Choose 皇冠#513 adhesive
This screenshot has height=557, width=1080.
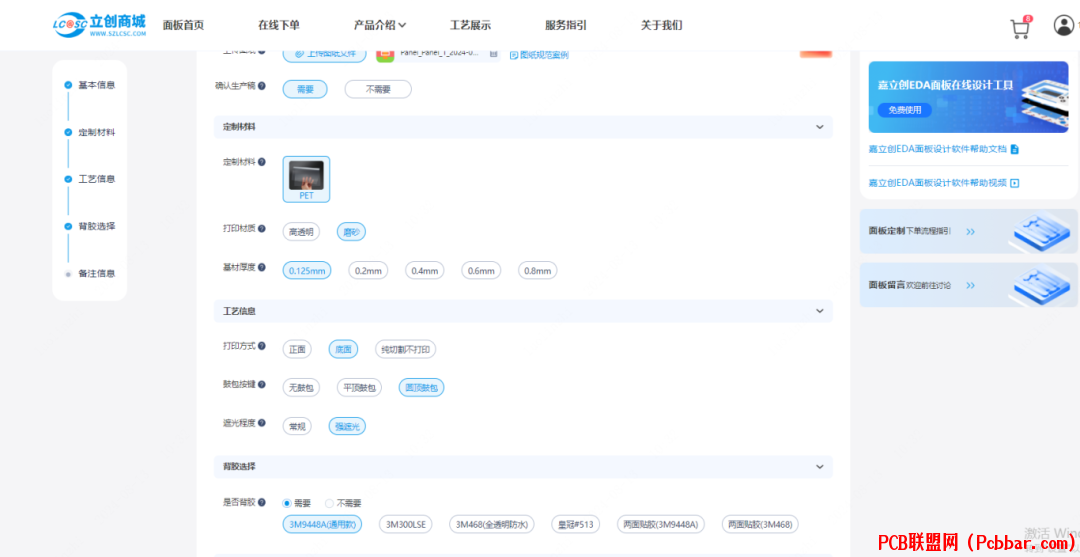575,525
